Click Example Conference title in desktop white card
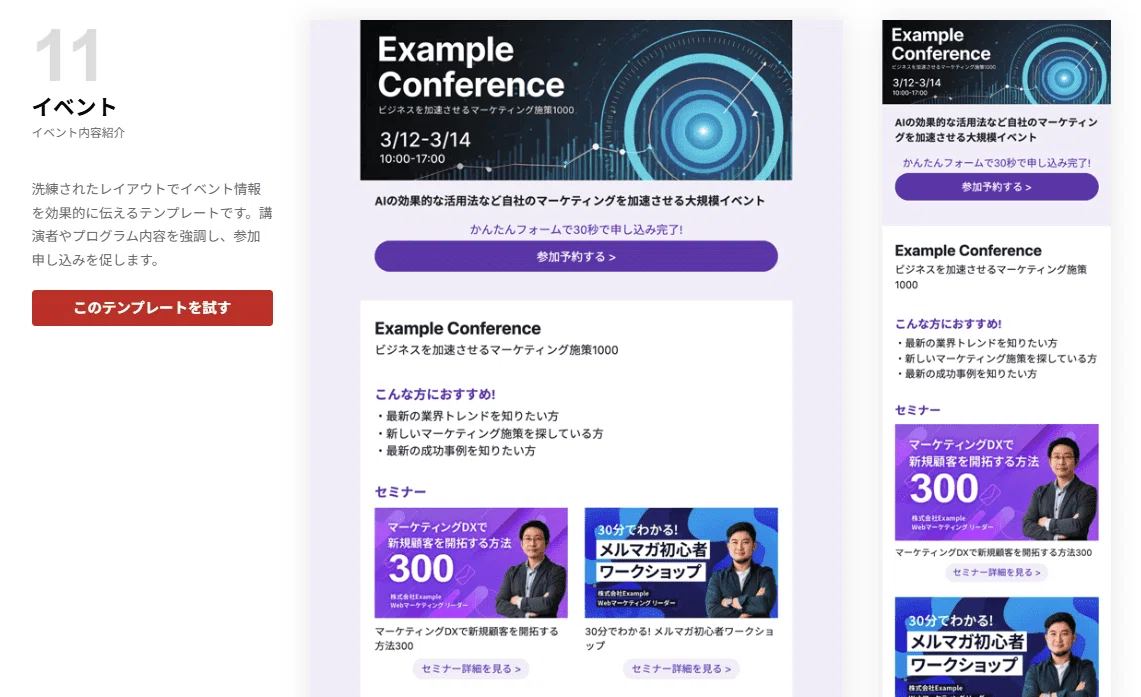Screen dimensions: 1141x697 pos(458,328)
